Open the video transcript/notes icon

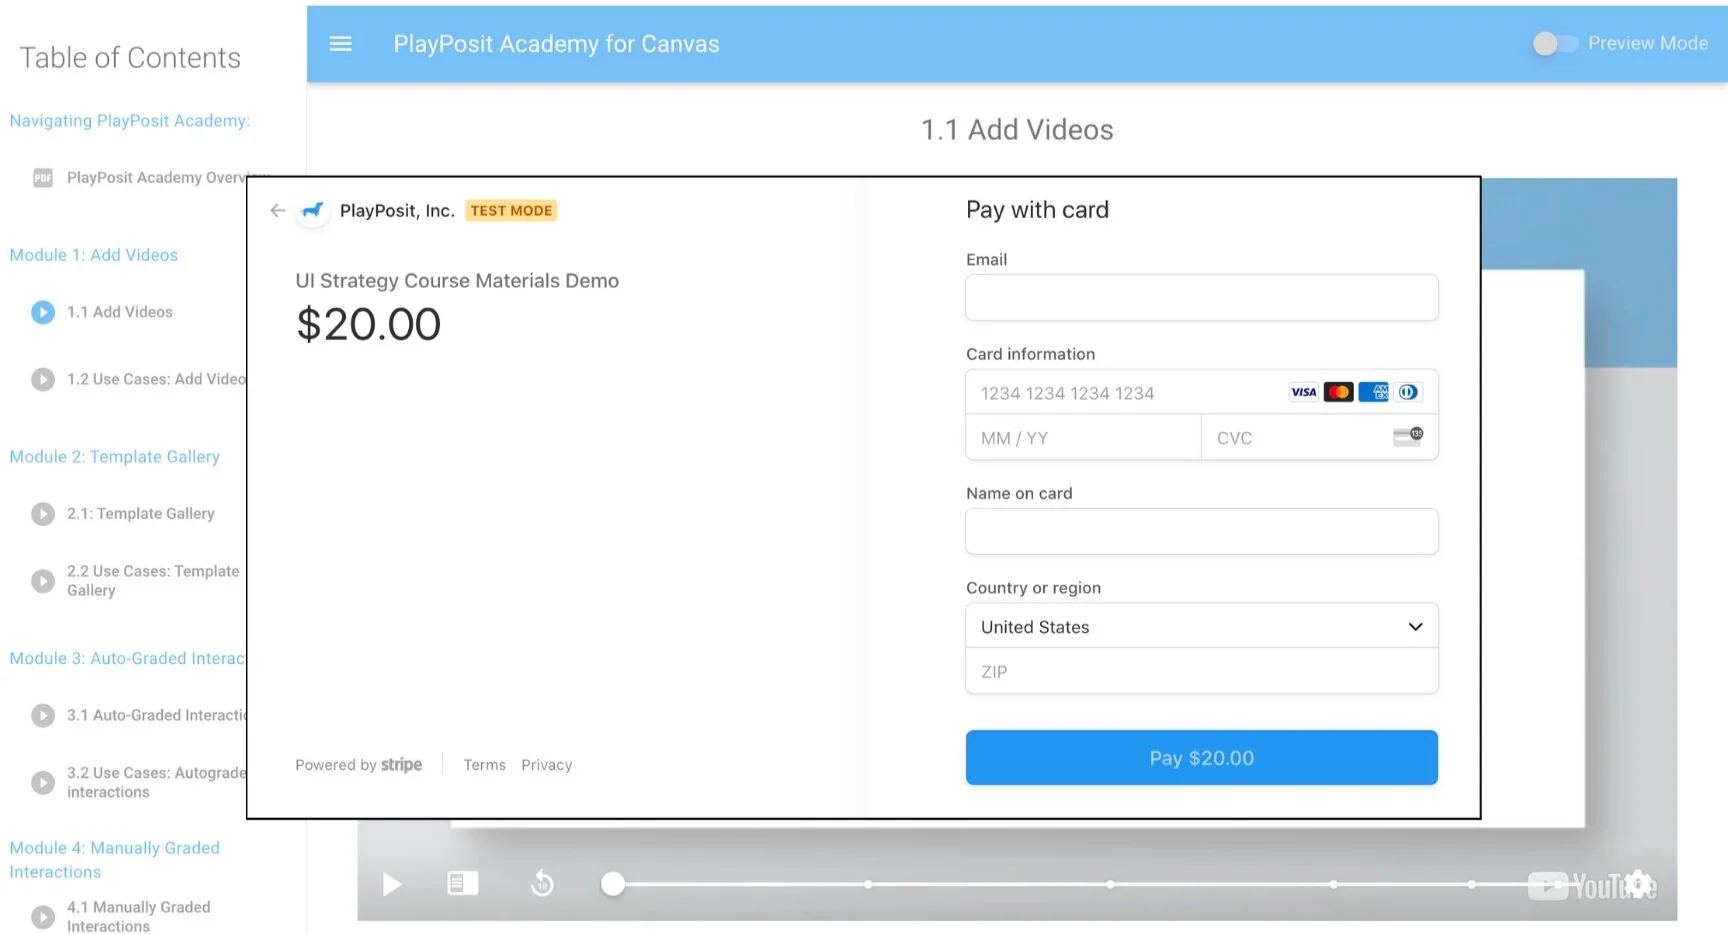pyautogui.click(x=461, y=883)
